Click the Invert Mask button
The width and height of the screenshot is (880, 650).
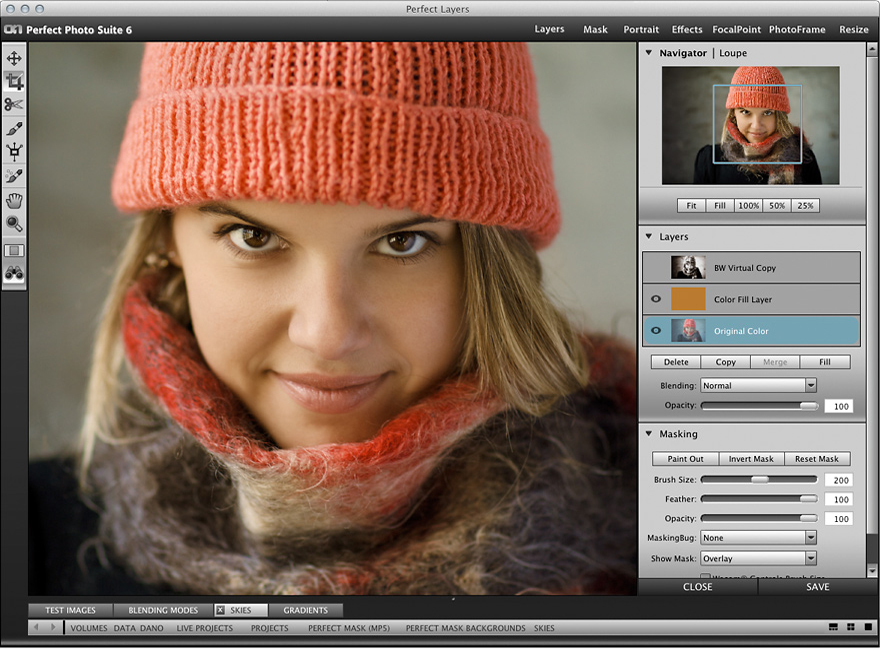(751, 459)
